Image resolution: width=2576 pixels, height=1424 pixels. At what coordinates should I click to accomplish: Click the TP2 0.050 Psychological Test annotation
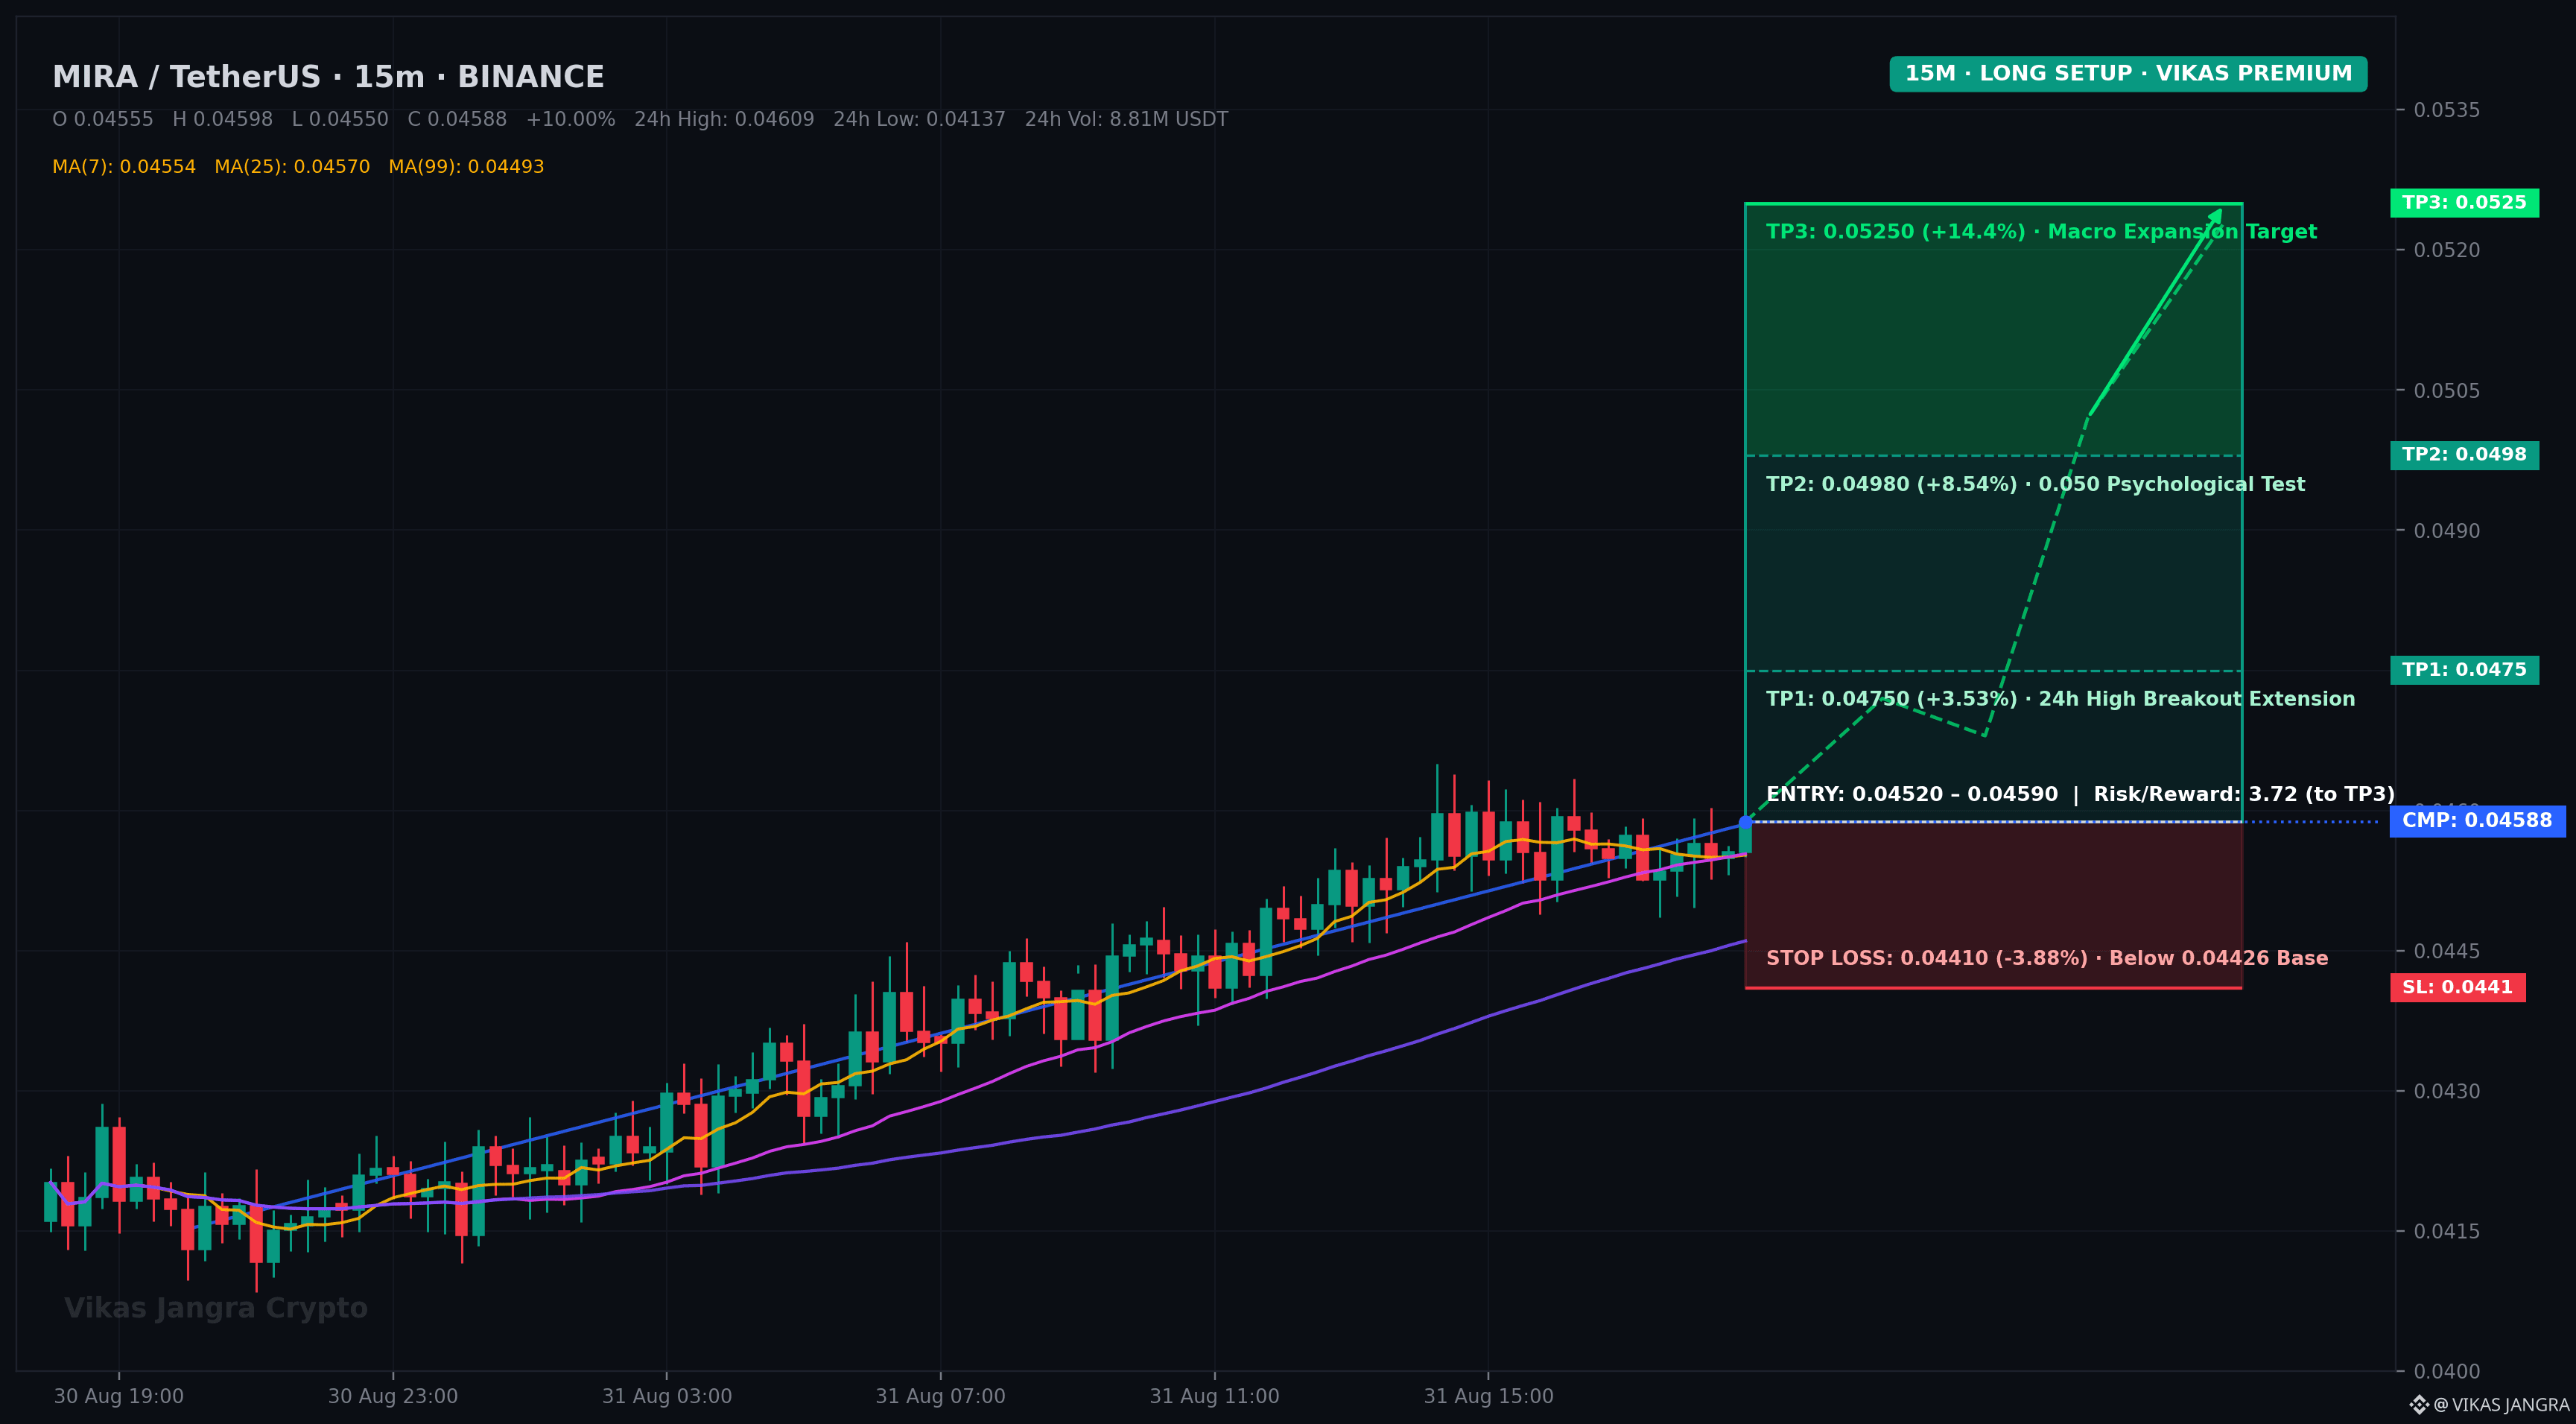tap(2035, 485)
